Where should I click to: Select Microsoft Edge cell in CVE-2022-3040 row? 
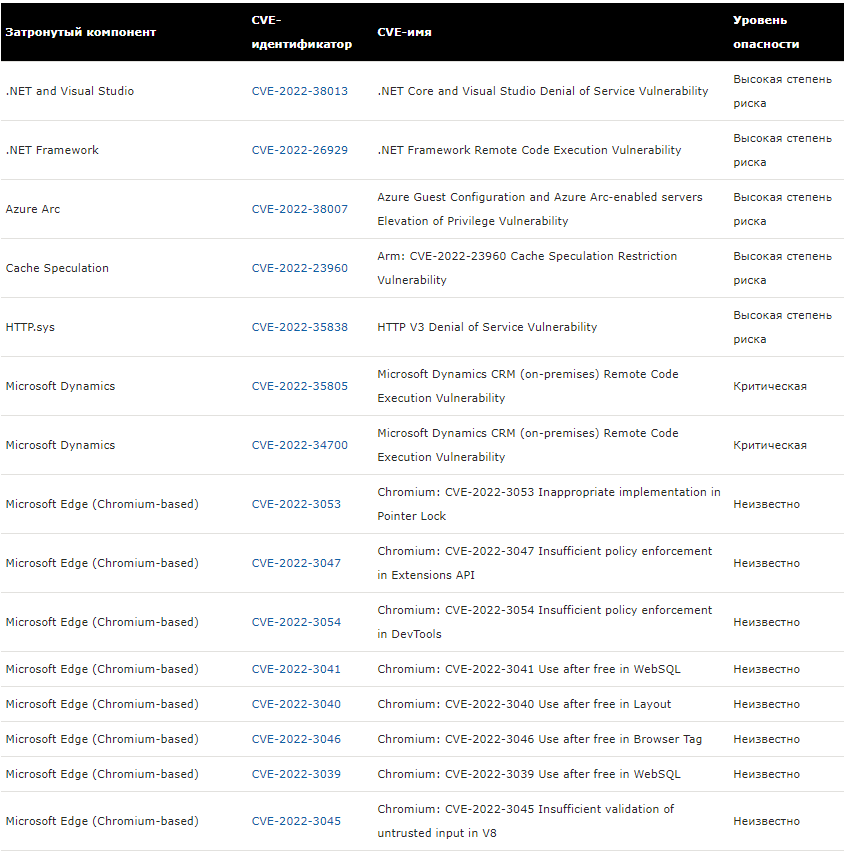[102, 704]
